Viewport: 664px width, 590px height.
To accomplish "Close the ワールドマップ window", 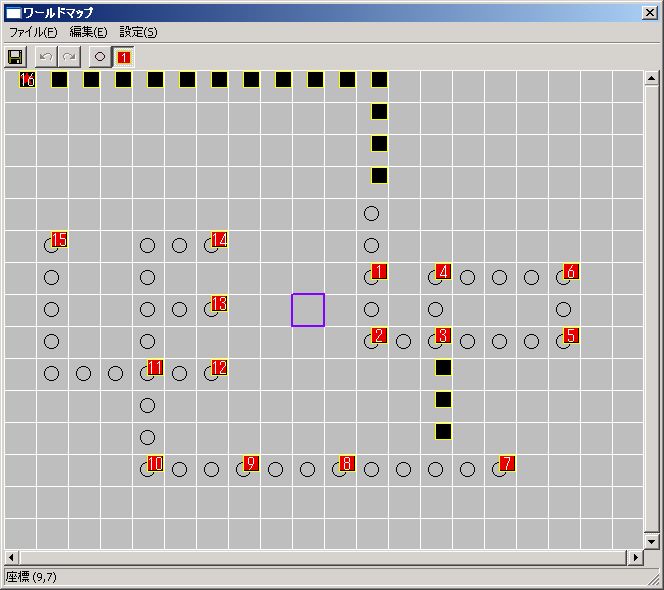I will (650, 13).
